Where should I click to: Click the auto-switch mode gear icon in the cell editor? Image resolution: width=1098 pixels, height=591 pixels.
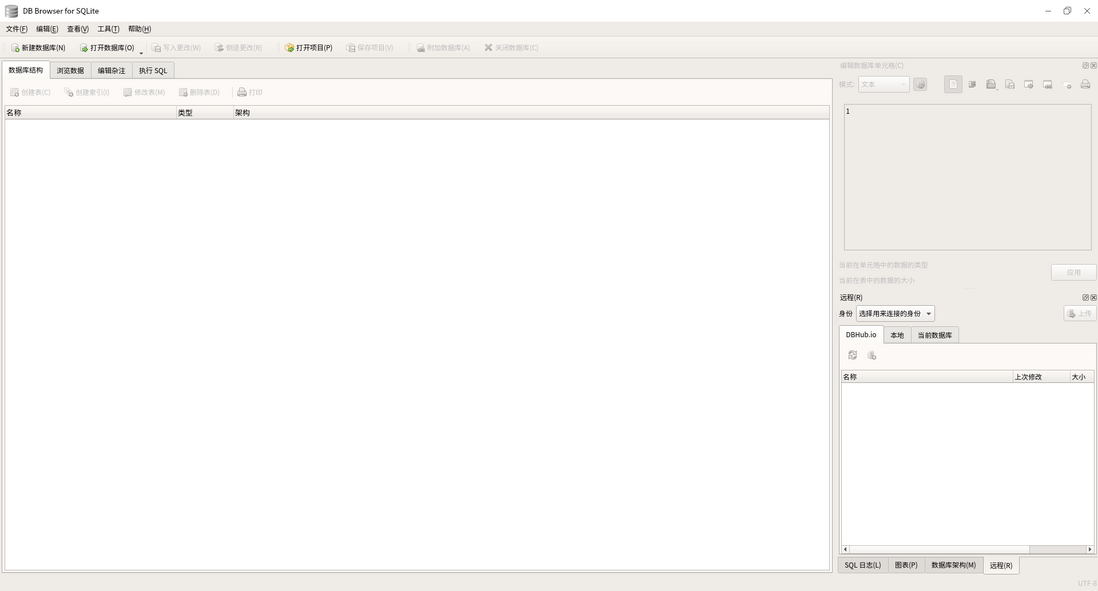pos(920,85)
